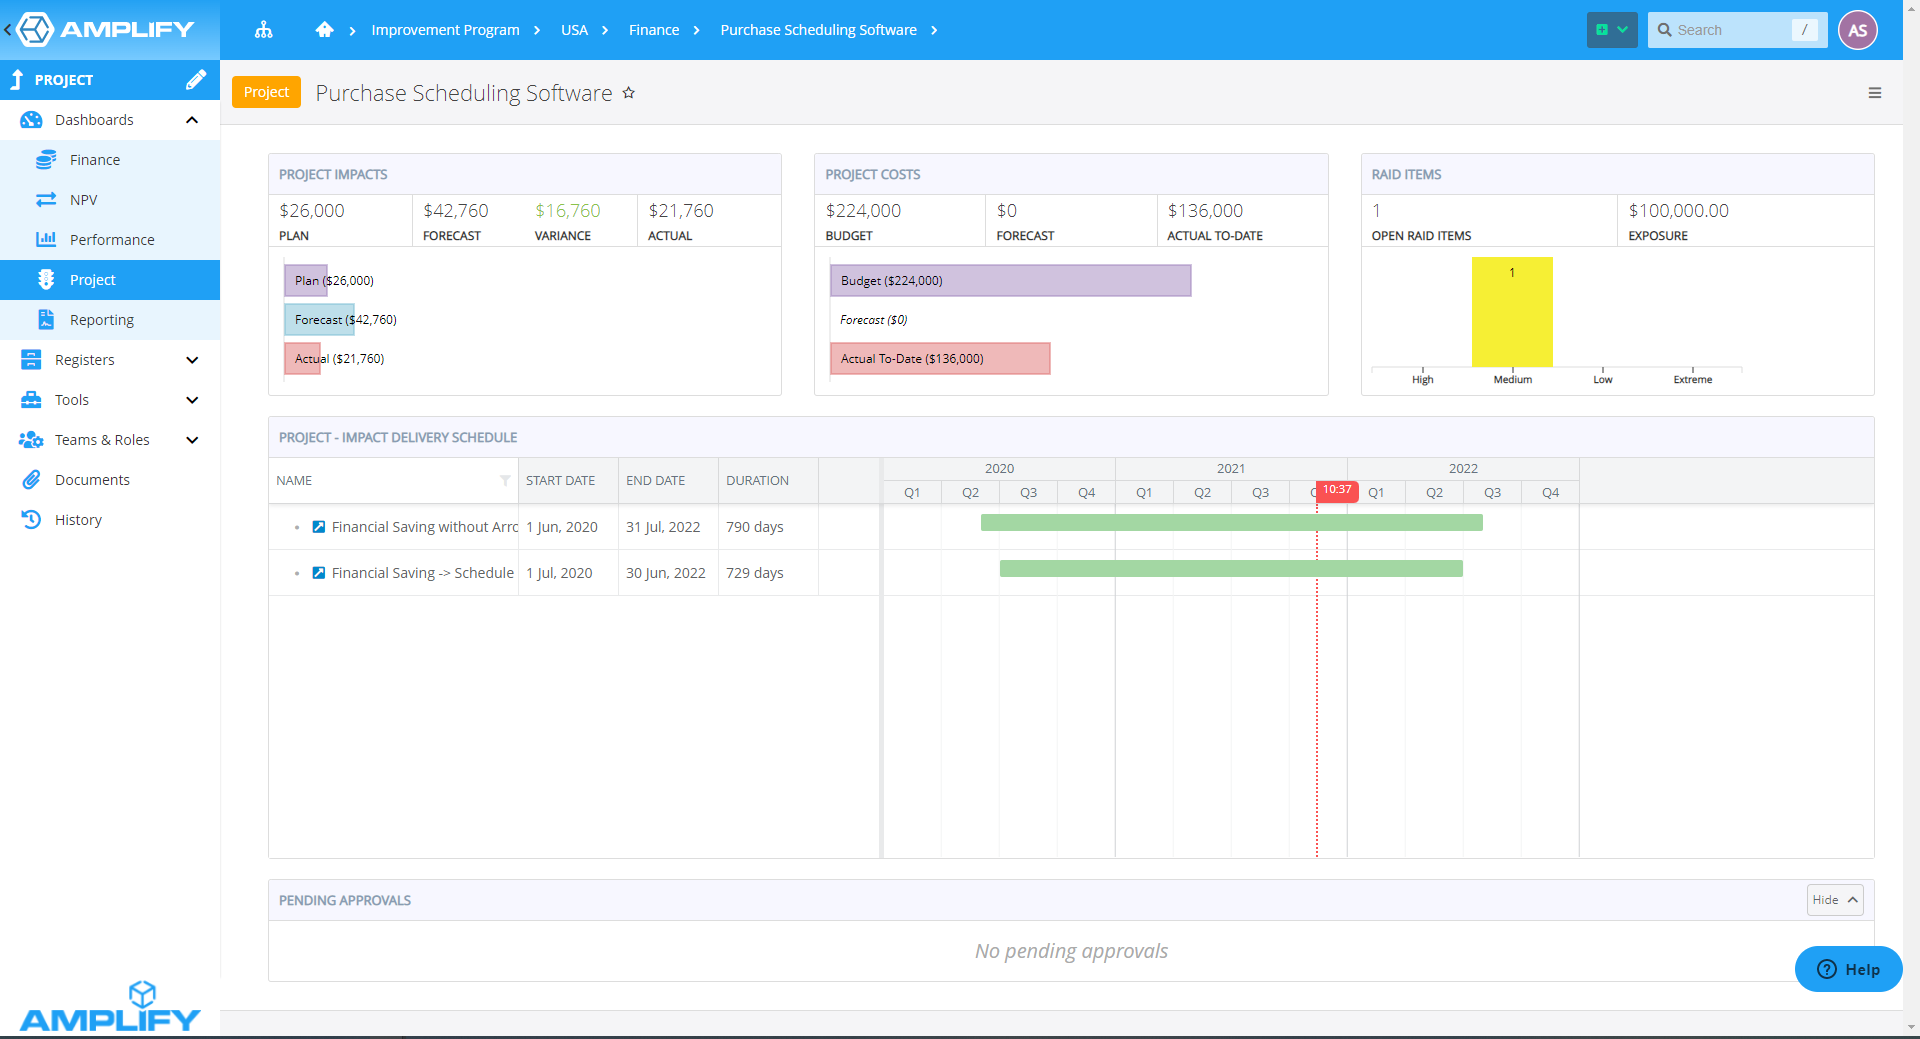Click the filter icon in NAME column
Screen dimensions: 1920x1039
point(505,481)
